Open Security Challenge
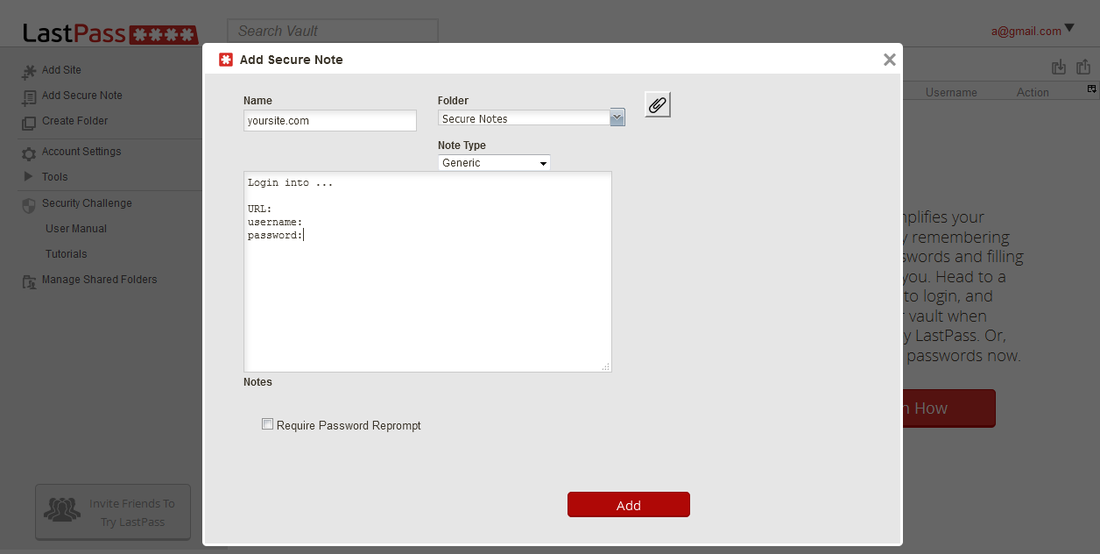 point(87,203)
